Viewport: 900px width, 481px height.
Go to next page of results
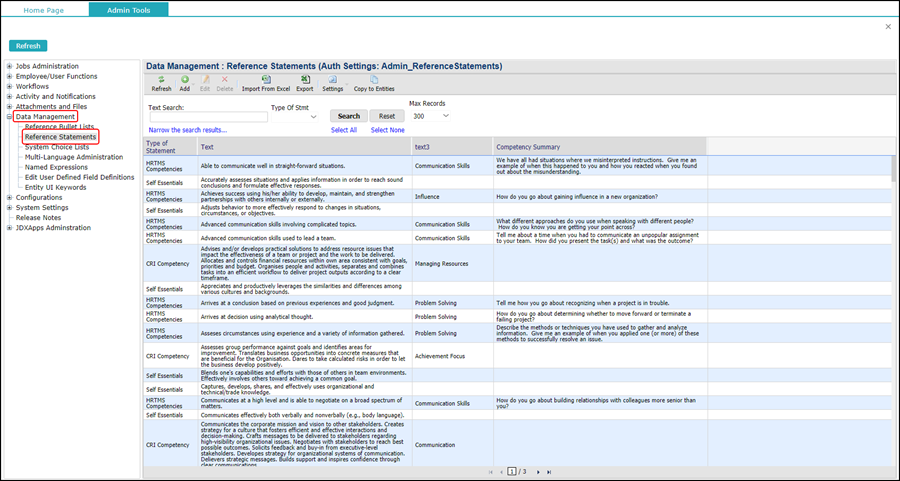(538, 471)
